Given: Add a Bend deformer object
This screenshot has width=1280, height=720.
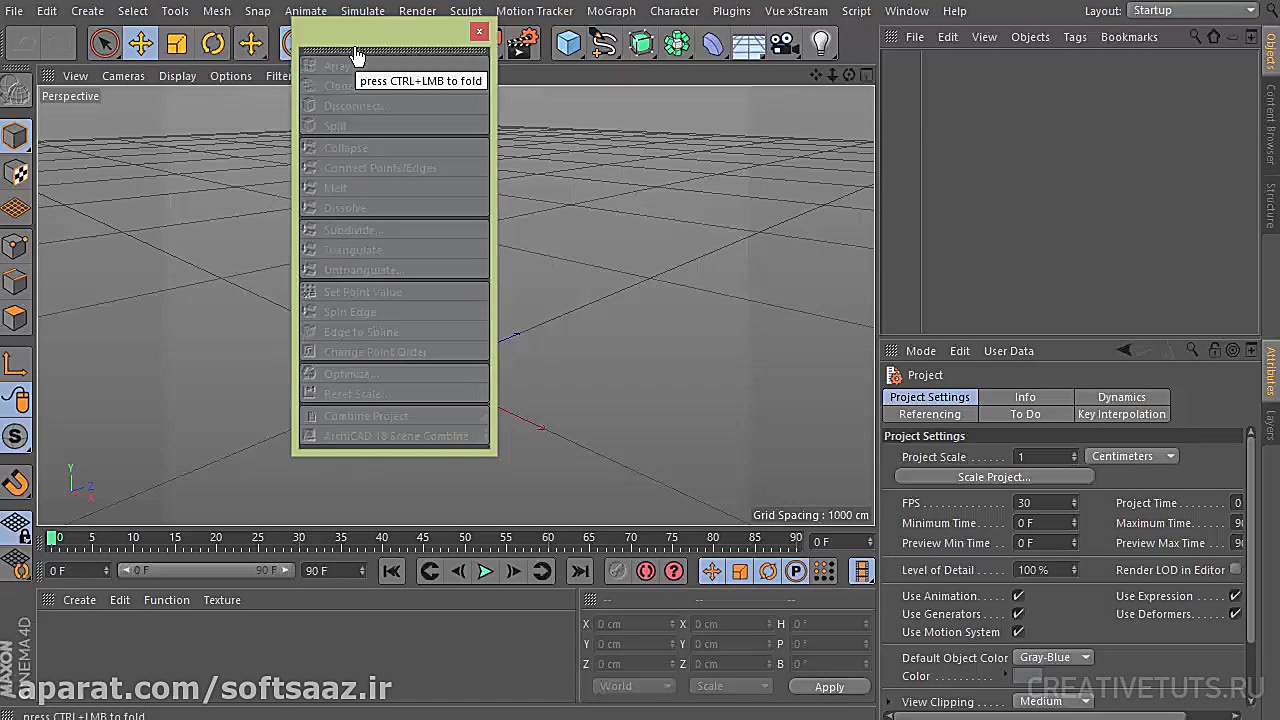Looking at the screenshot, I should pyautogui.click(x=713, y=42).
